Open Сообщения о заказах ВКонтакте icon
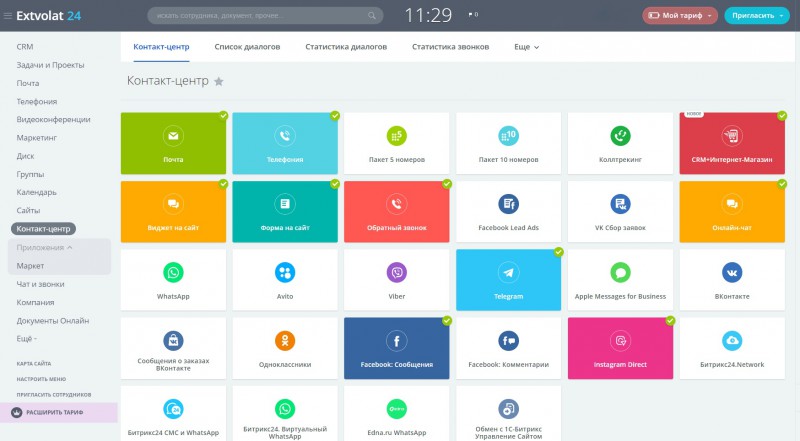 pyautogui.click(x=173, y=340)
